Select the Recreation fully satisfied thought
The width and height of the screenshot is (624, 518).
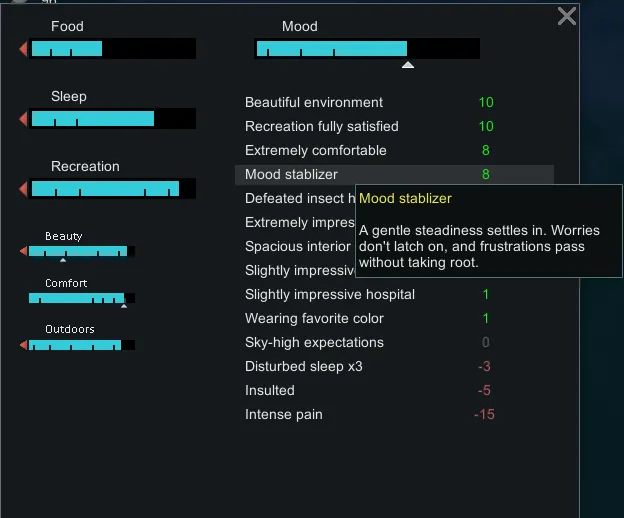pyautogui.click(x=322, y=126)
